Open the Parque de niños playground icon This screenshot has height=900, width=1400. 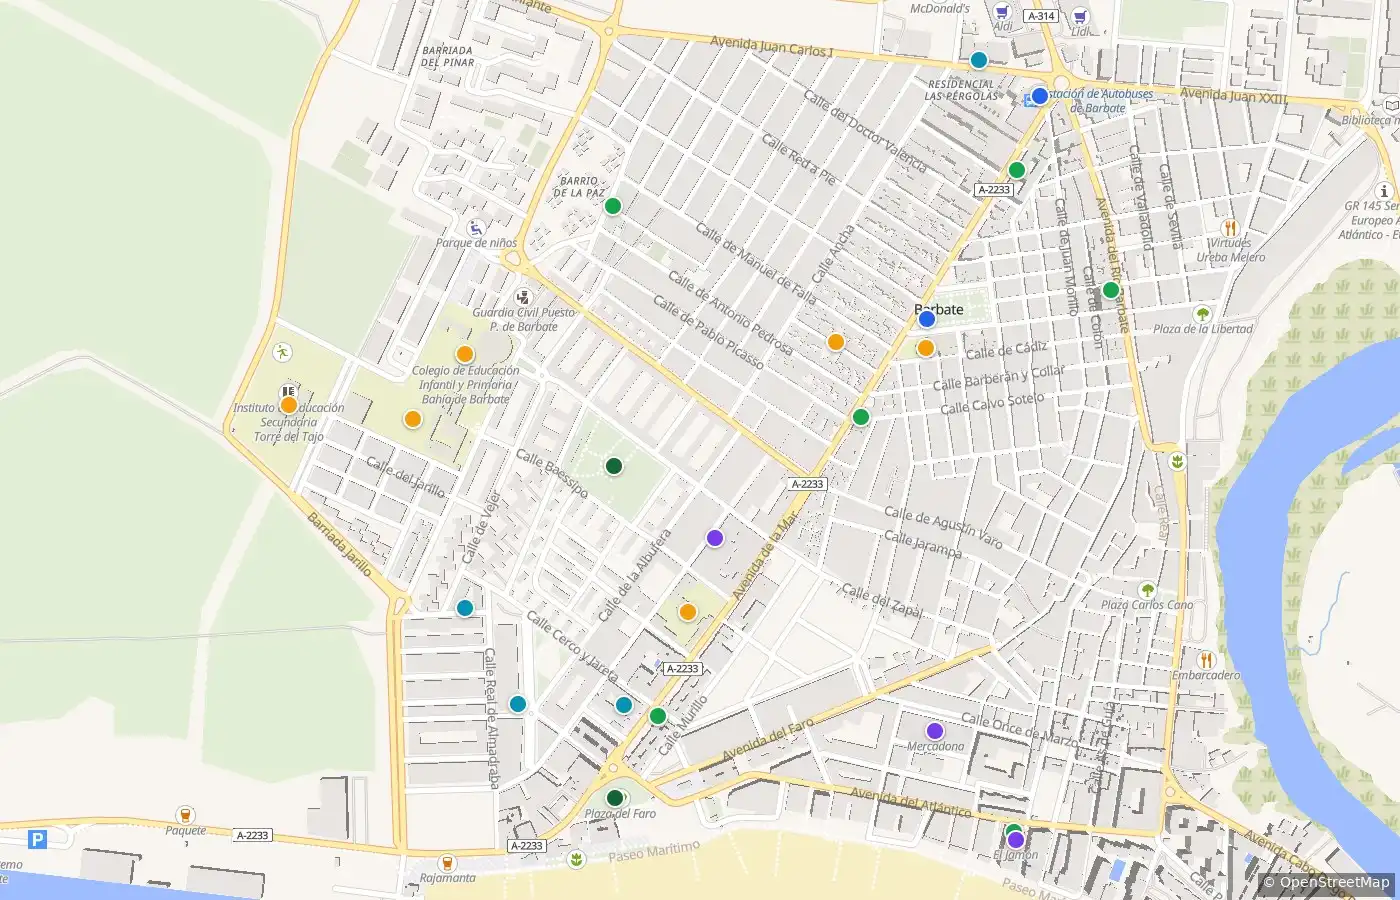[x=477, y=228]
